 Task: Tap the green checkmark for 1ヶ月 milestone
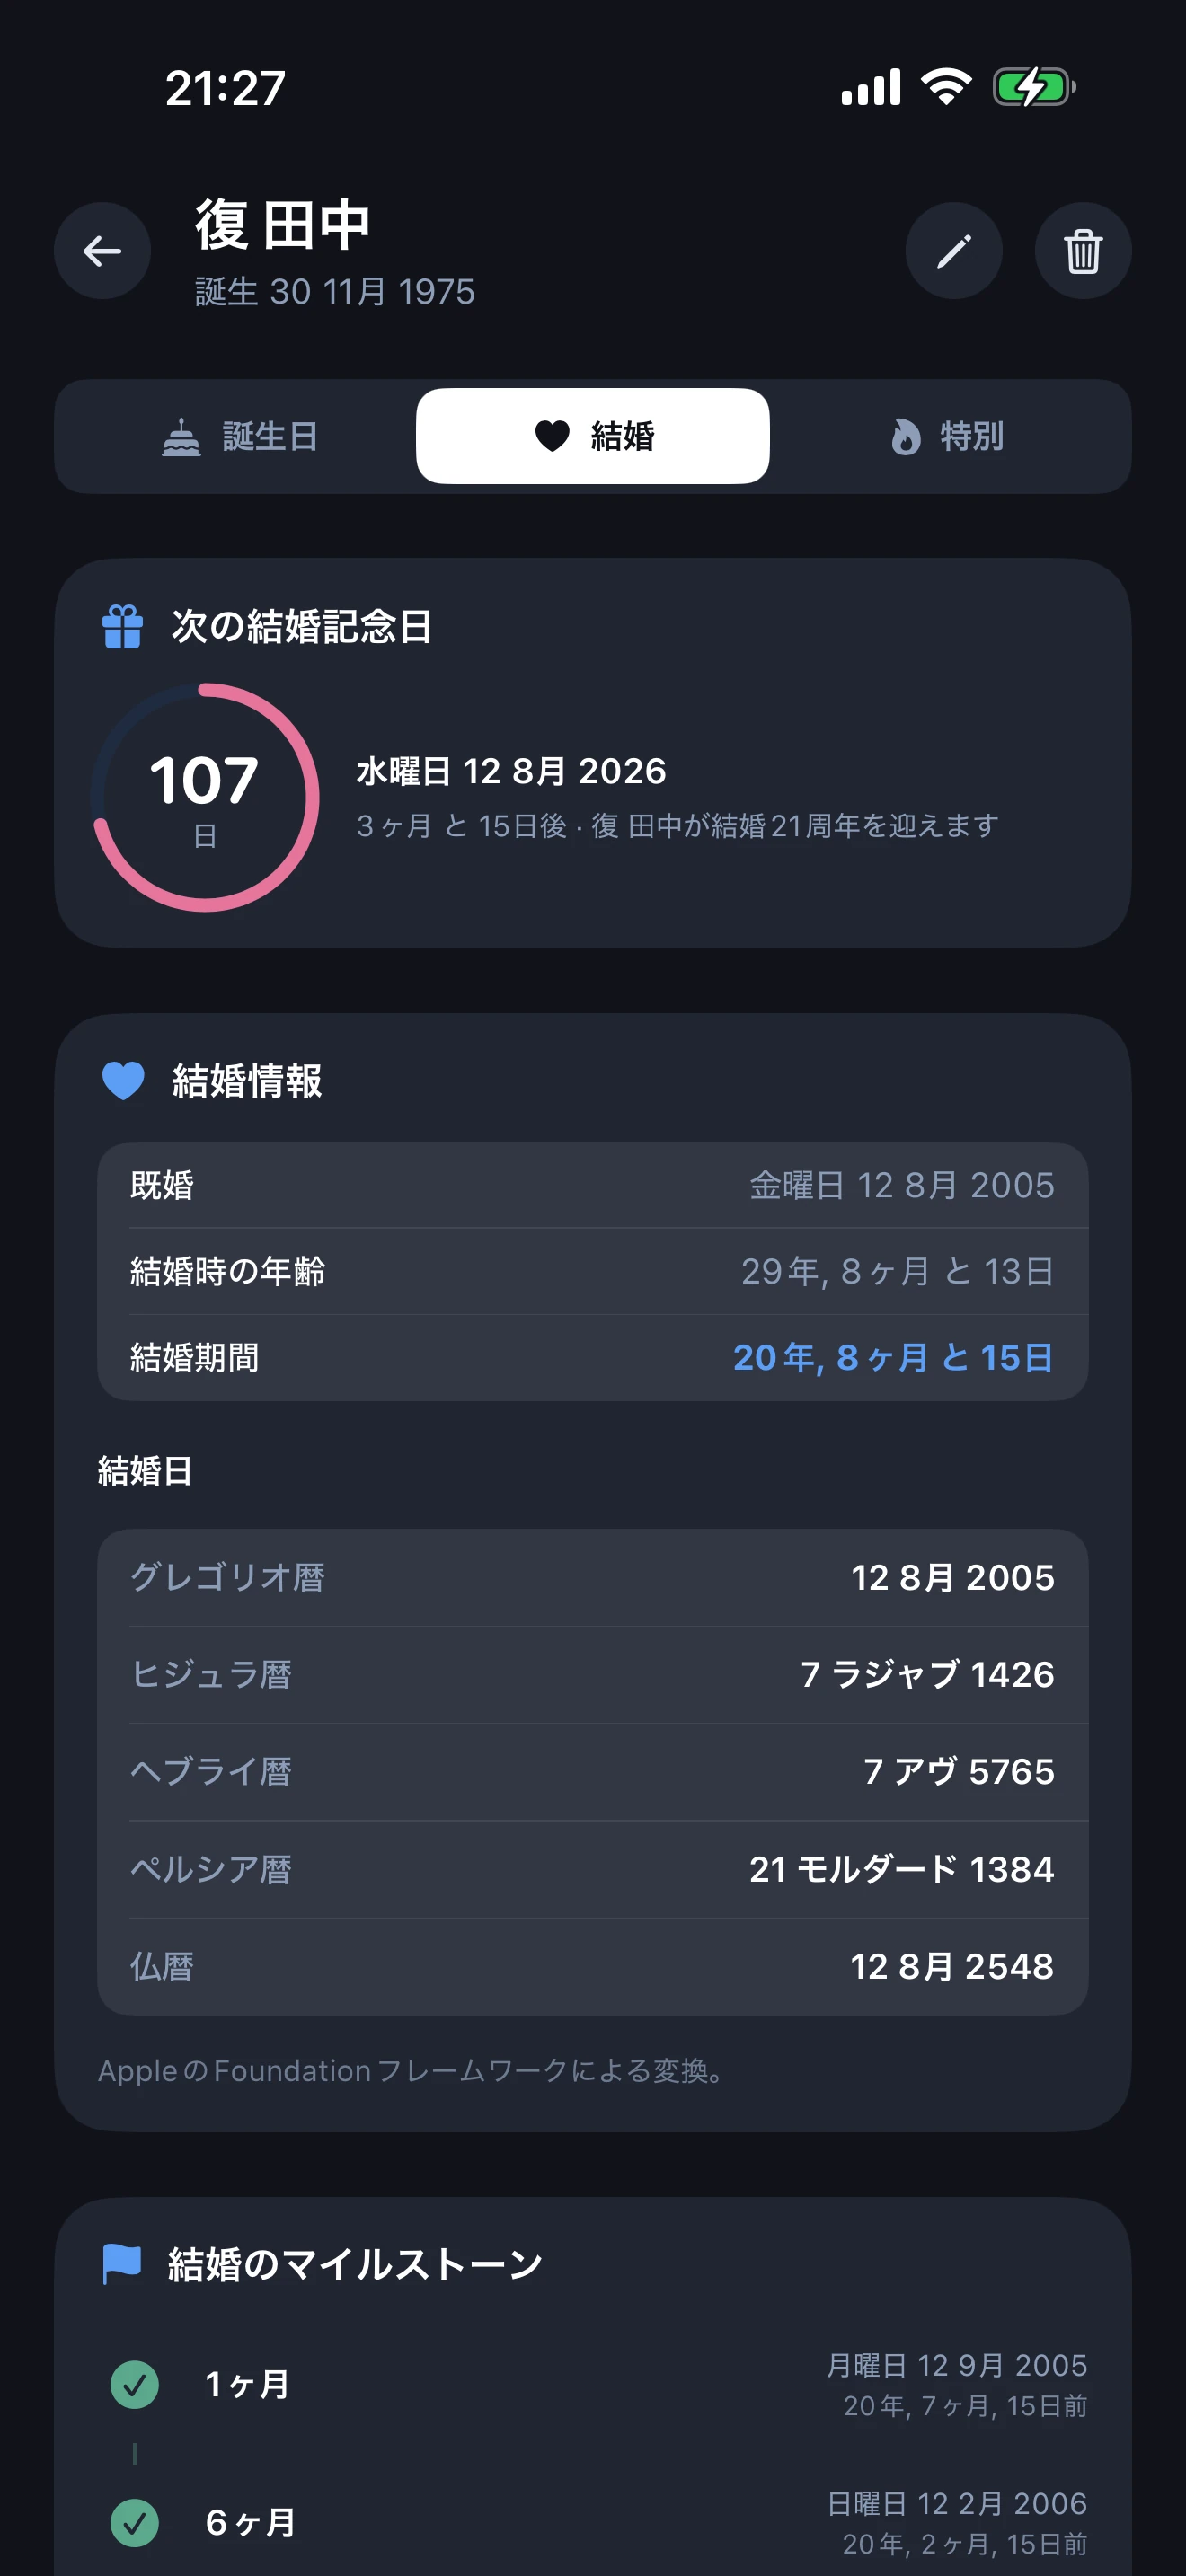tap(135, 2384)
